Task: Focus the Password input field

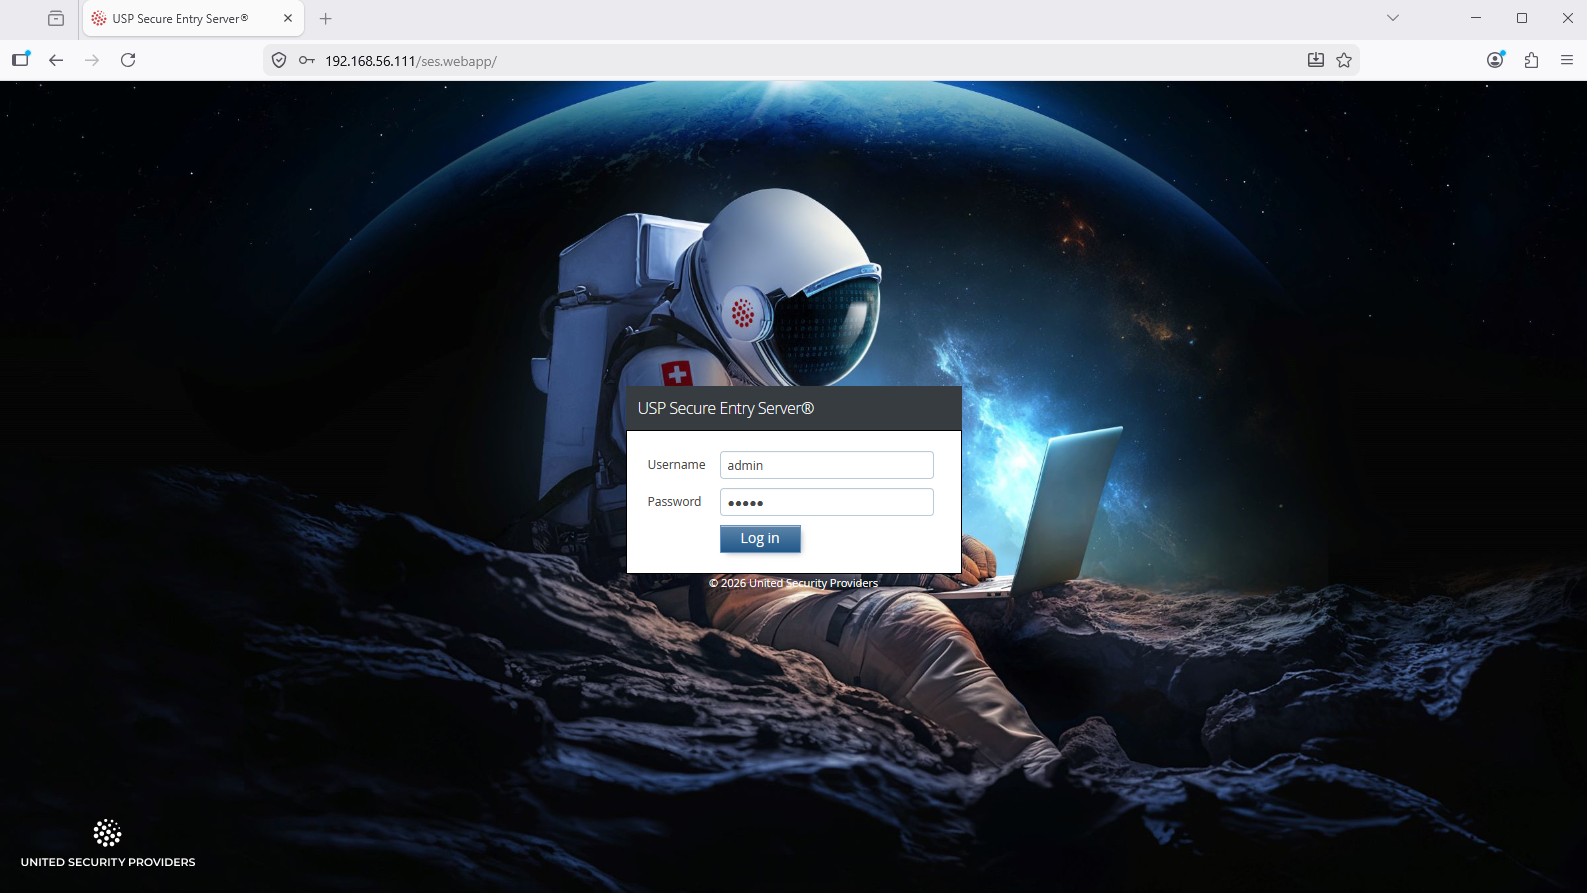Action: pyautogui.click(x=826, y=502)
